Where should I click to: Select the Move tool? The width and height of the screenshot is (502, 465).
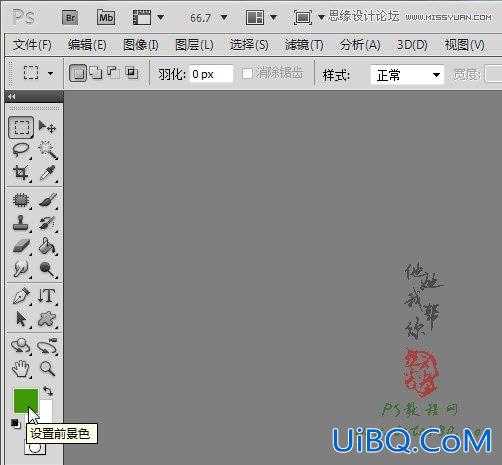(x=47, y=127)
